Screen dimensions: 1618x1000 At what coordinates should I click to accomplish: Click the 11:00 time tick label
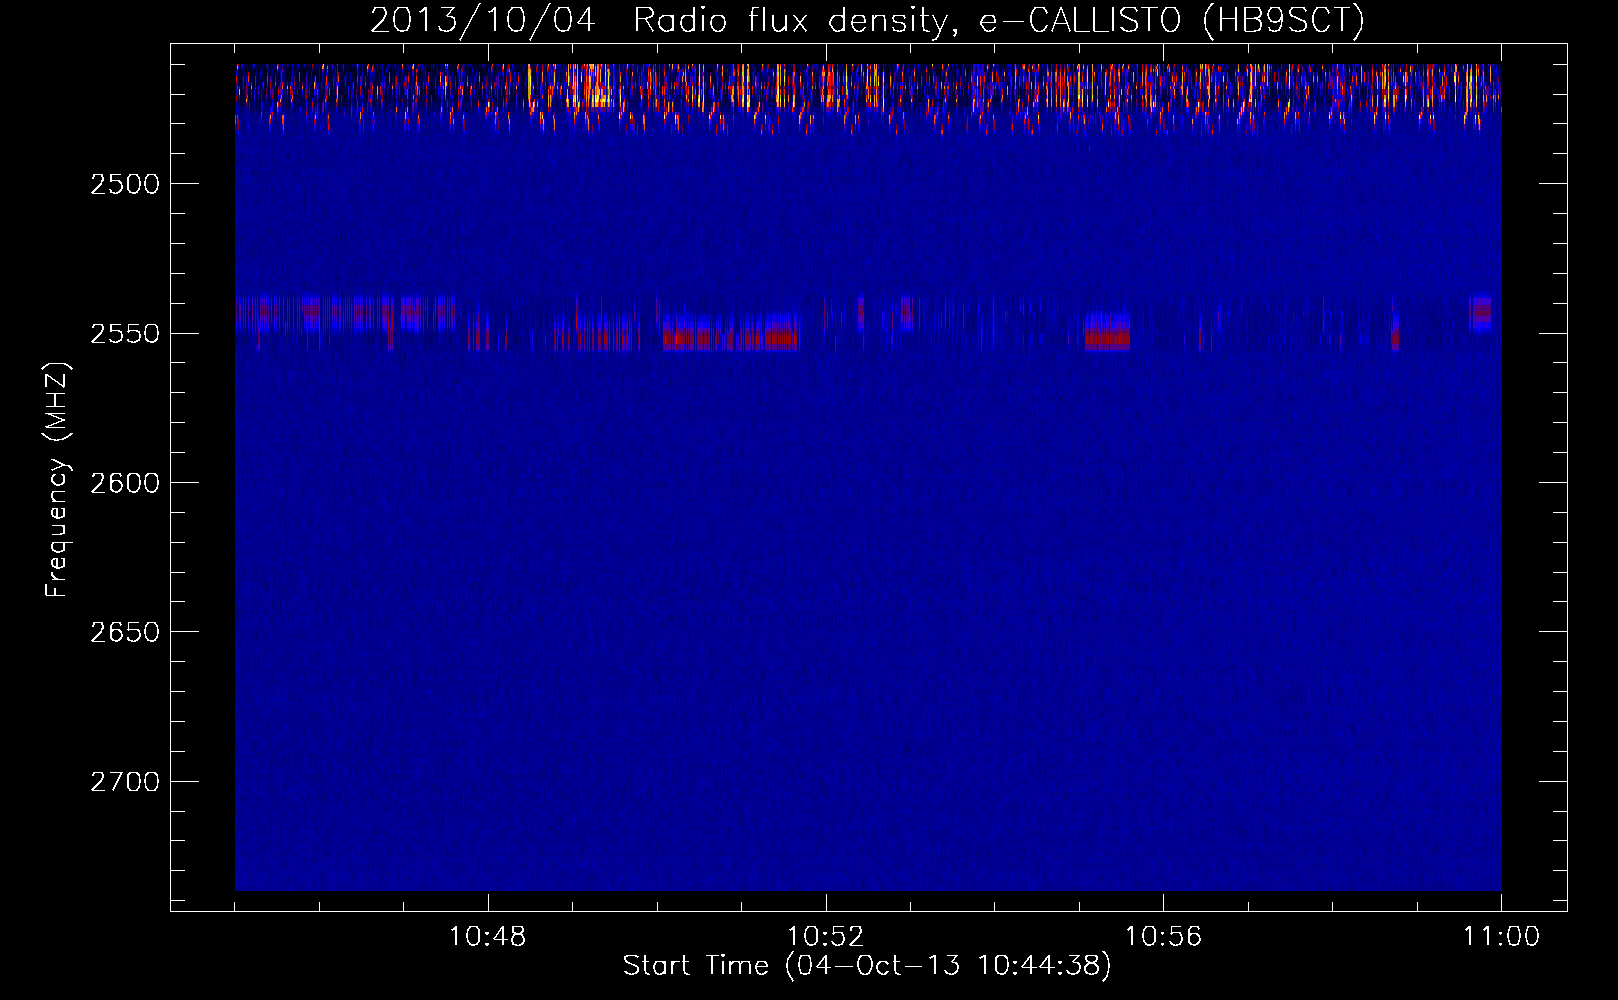pyautogui.click(x=1501, y=937)
